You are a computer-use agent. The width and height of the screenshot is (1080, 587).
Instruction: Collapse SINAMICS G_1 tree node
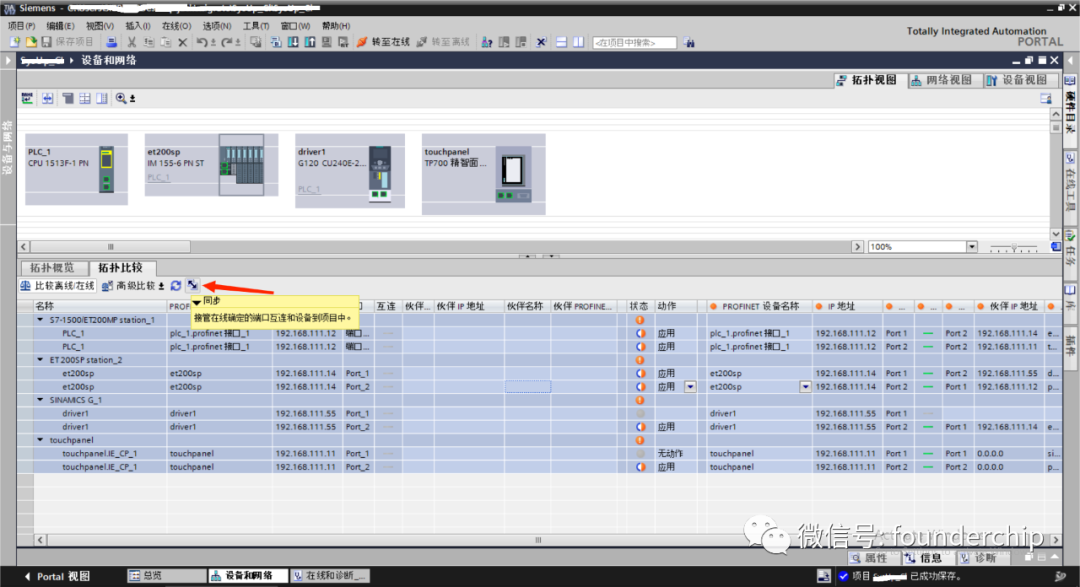(41, 400)
